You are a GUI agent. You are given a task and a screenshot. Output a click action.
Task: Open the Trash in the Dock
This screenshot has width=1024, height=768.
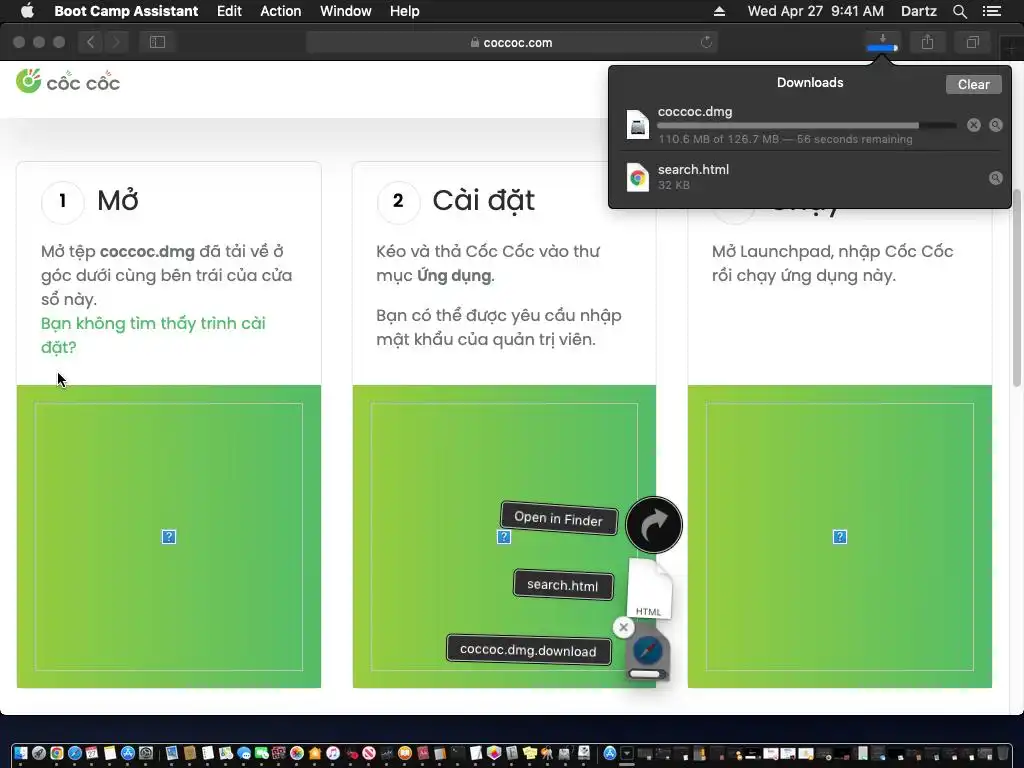coord(1002,753)
